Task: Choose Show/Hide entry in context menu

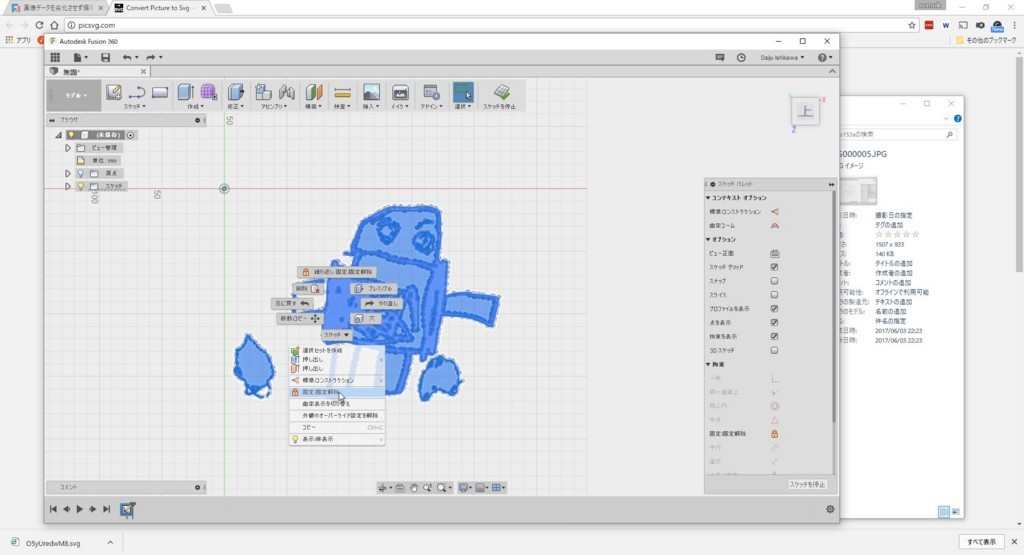Action: 337,439
